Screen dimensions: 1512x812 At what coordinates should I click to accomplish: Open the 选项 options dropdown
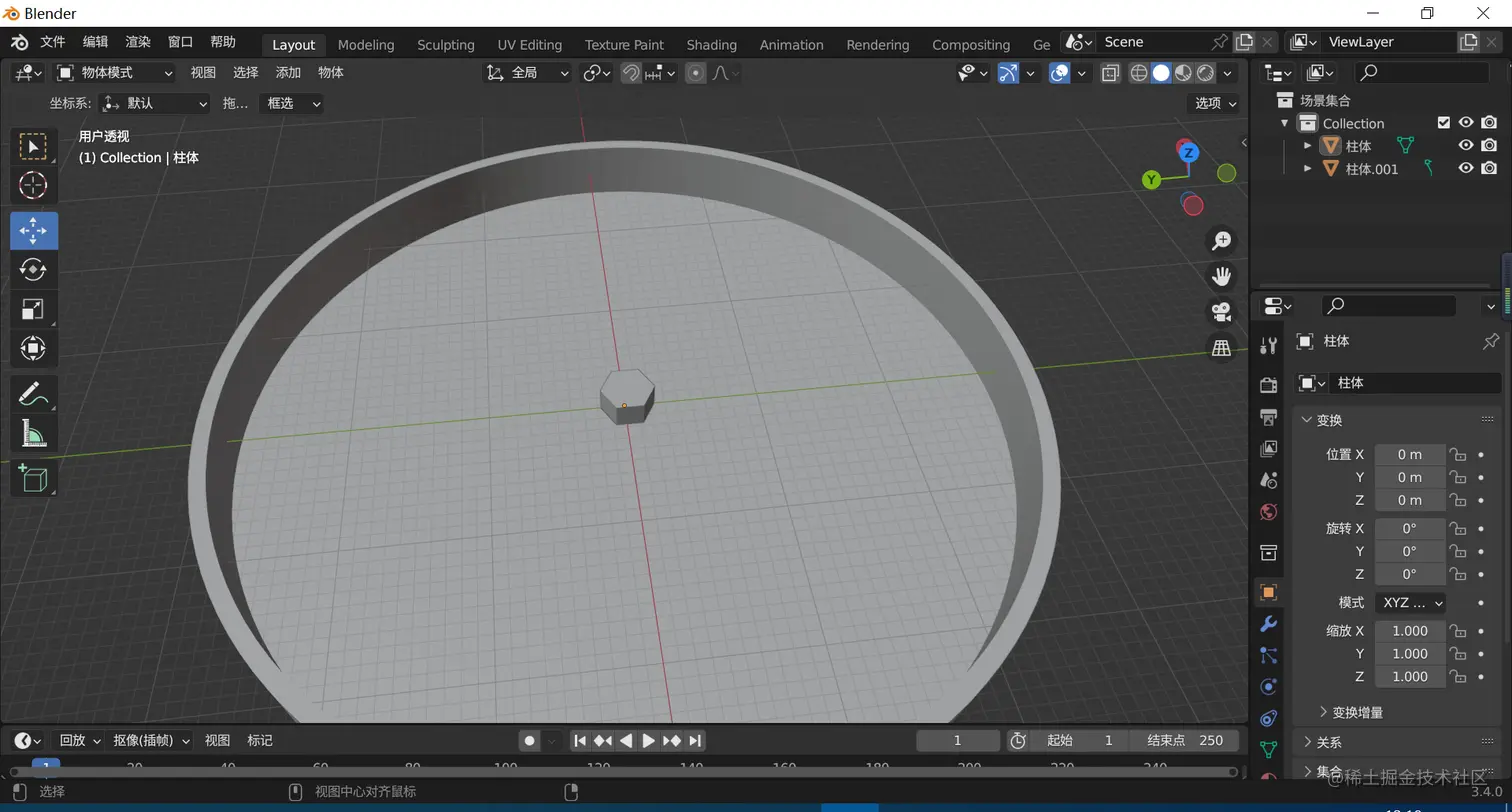1215,103
